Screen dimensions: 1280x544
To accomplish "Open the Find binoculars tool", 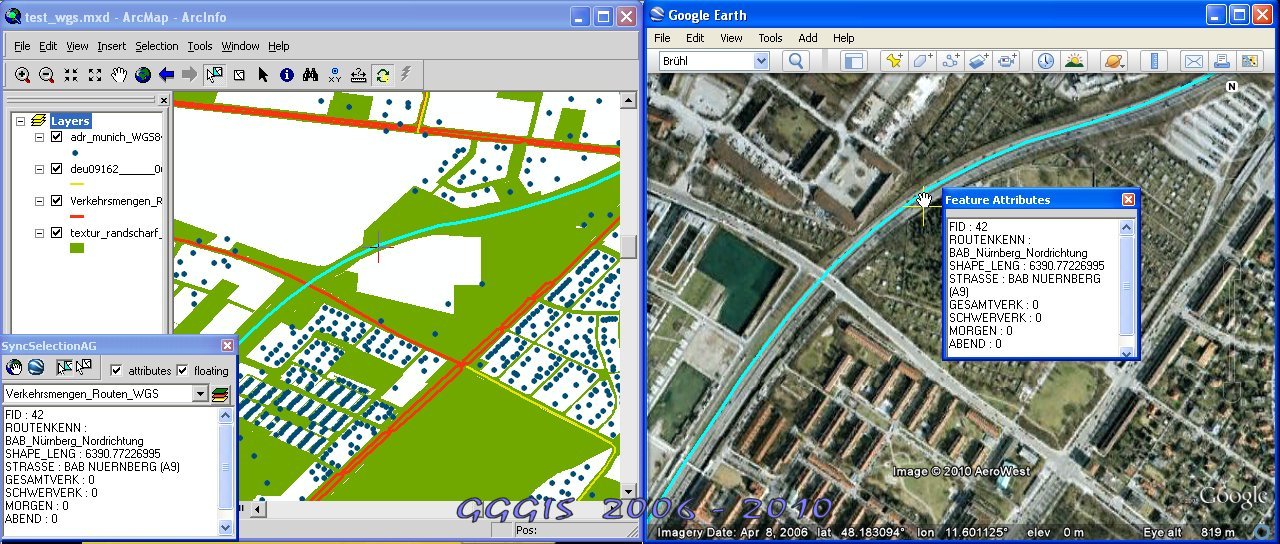I will pos(311,75).
